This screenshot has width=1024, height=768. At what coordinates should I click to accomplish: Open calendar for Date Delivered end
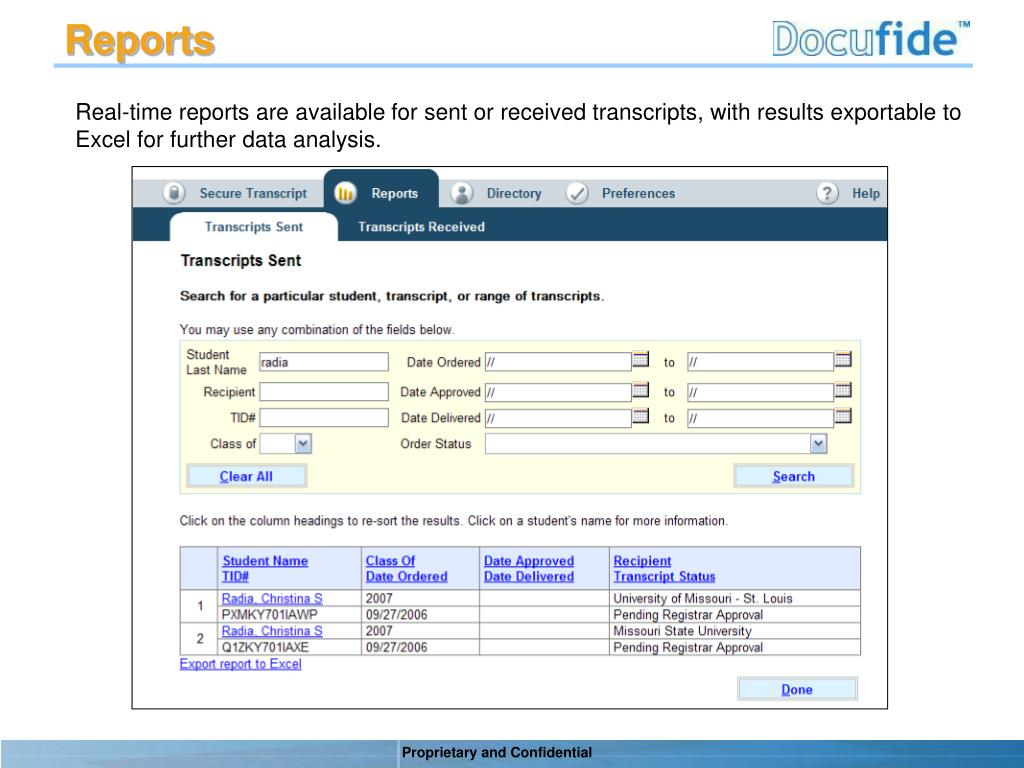(843, 416)
